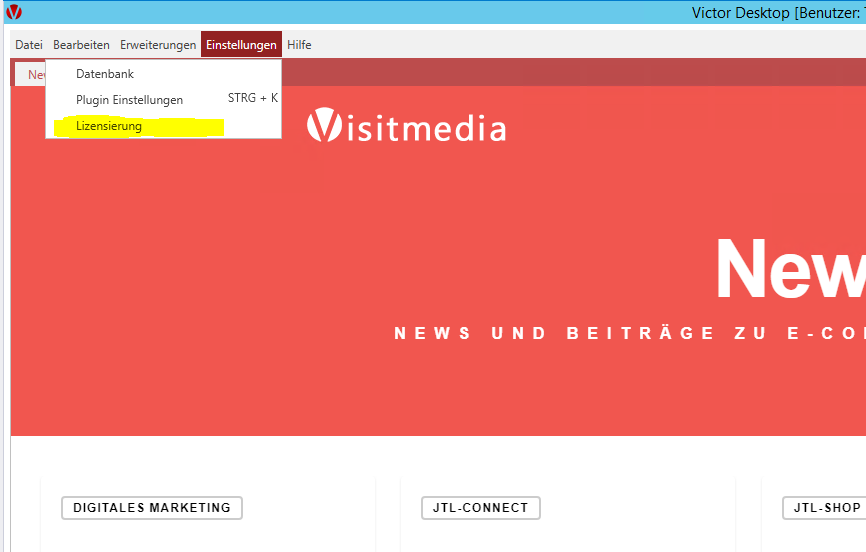
Task: Click the Visitmedia logo
Action: [406, 125]
